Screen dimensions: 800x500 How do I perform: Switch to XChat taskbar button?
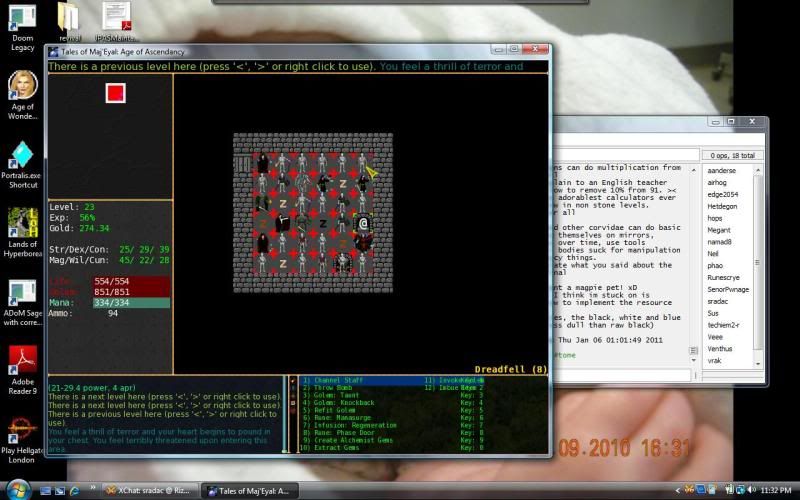click(149, 491)
